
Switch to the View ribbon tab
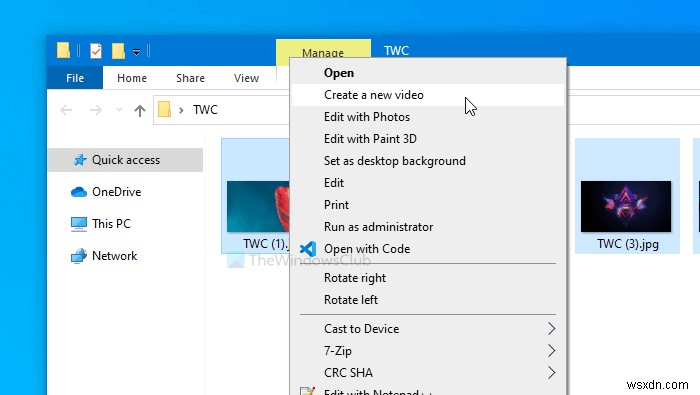click(246, 78)
